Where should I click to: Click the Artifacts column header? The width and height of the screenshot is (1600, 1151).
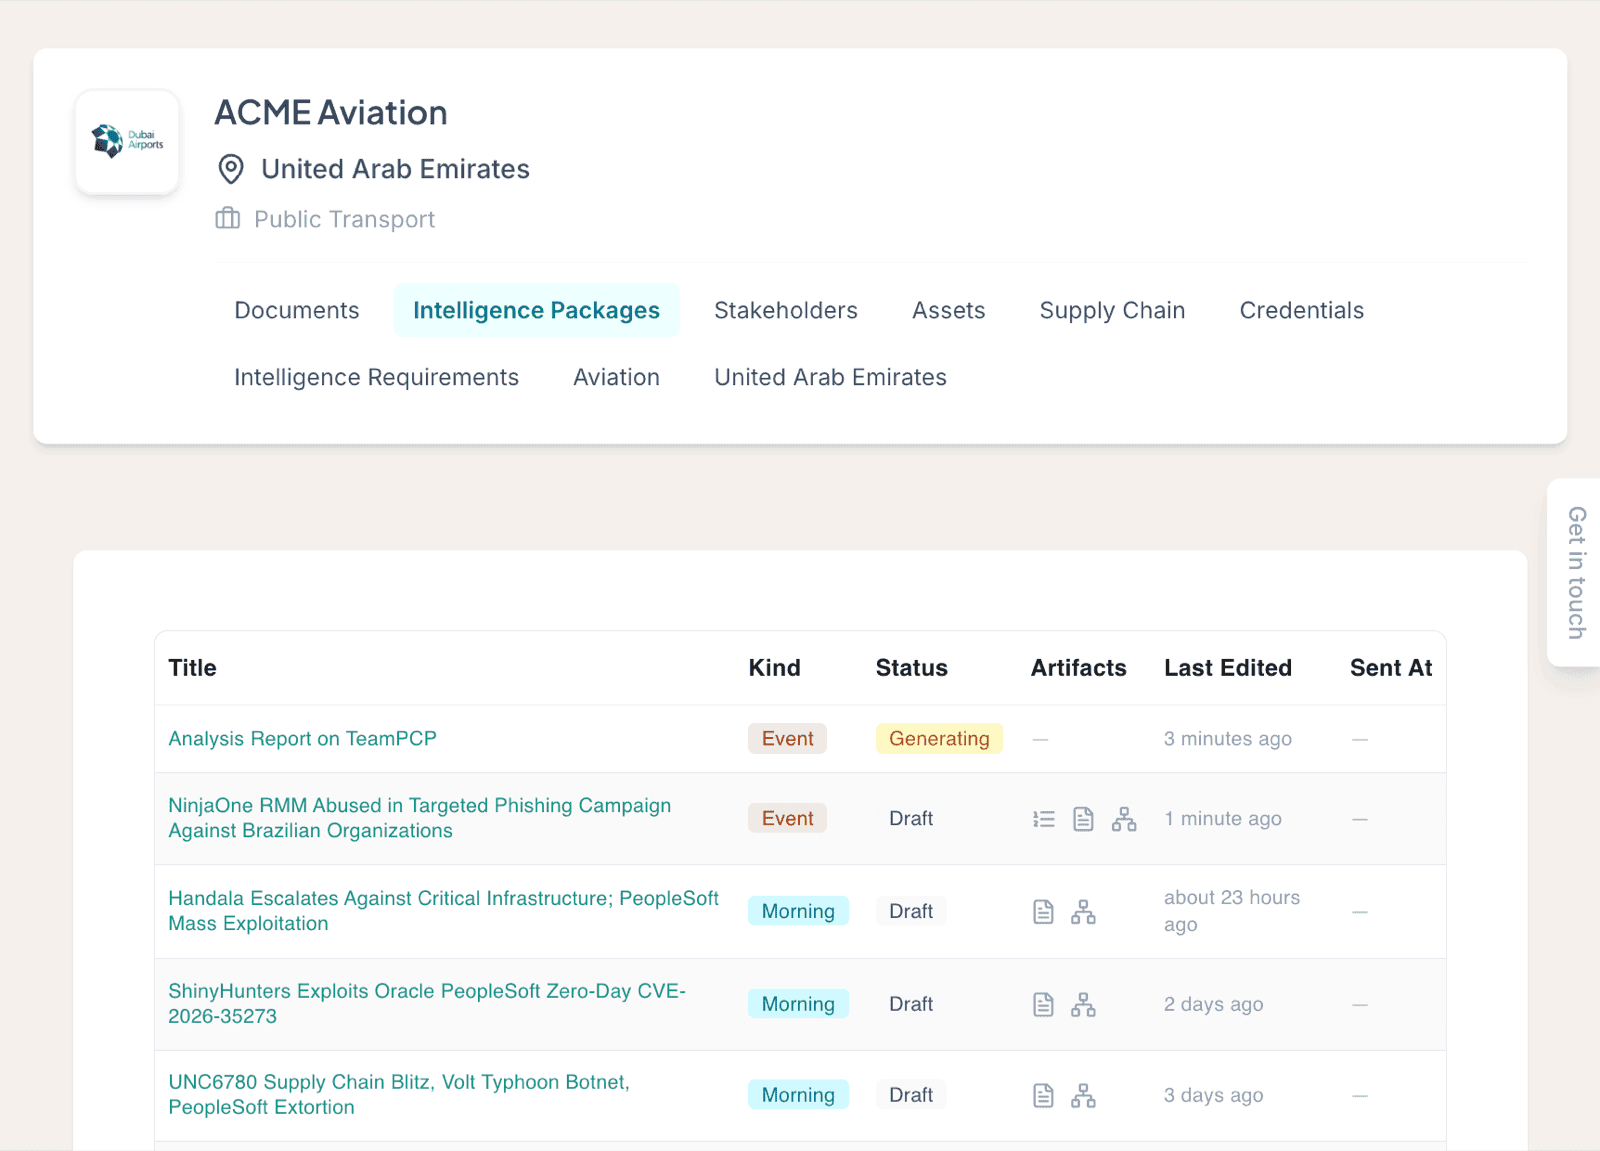pos(1079,668)
